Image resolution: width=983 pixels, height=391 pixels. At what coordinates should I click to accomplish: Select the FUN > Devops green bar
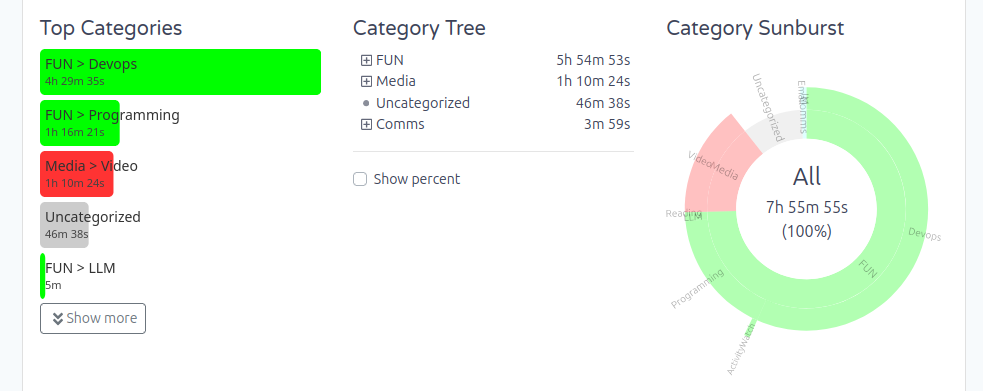pyautogui.click(x=181, y=72)
